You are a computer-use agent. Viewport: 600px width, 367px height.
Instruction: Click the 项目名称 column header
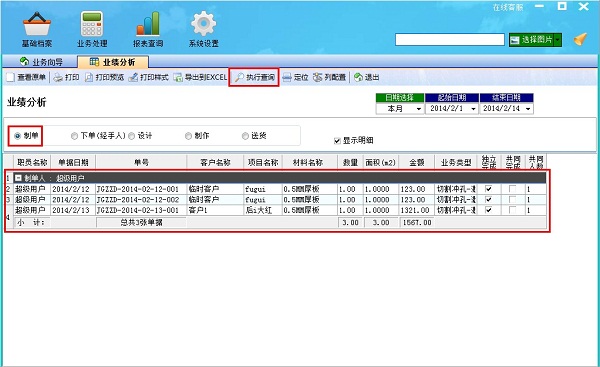tap(263, 162)
